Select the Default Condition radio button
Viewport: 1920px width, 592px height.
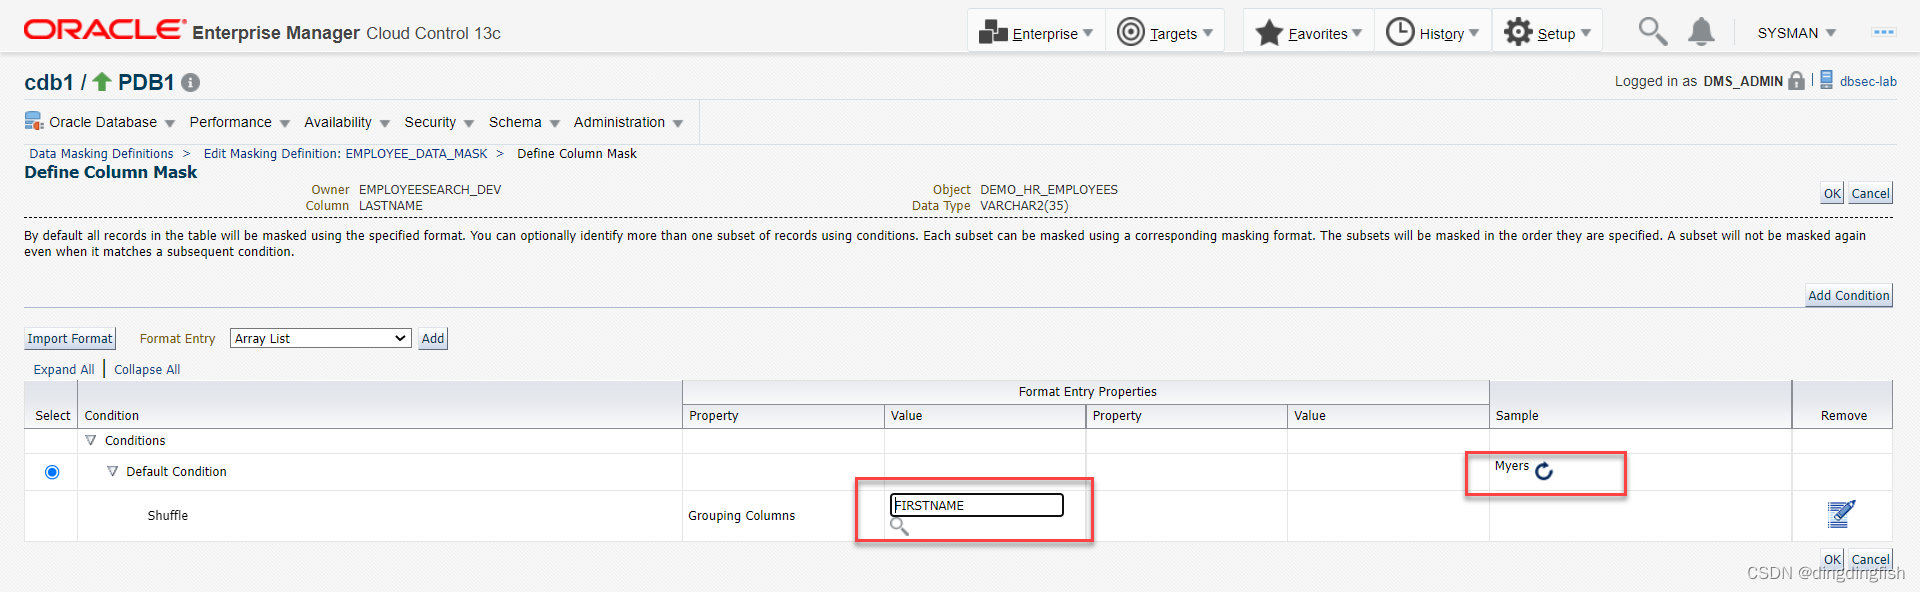(x=52, y=472)
